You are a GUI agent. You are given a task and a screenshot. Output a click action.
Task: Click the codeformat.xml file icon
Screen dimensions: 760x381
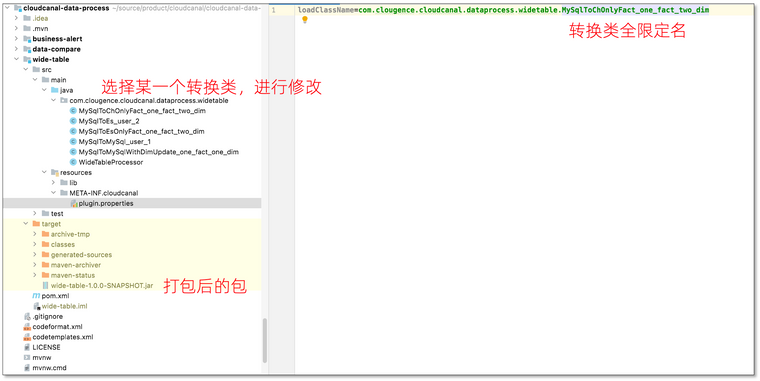[27, 327]
